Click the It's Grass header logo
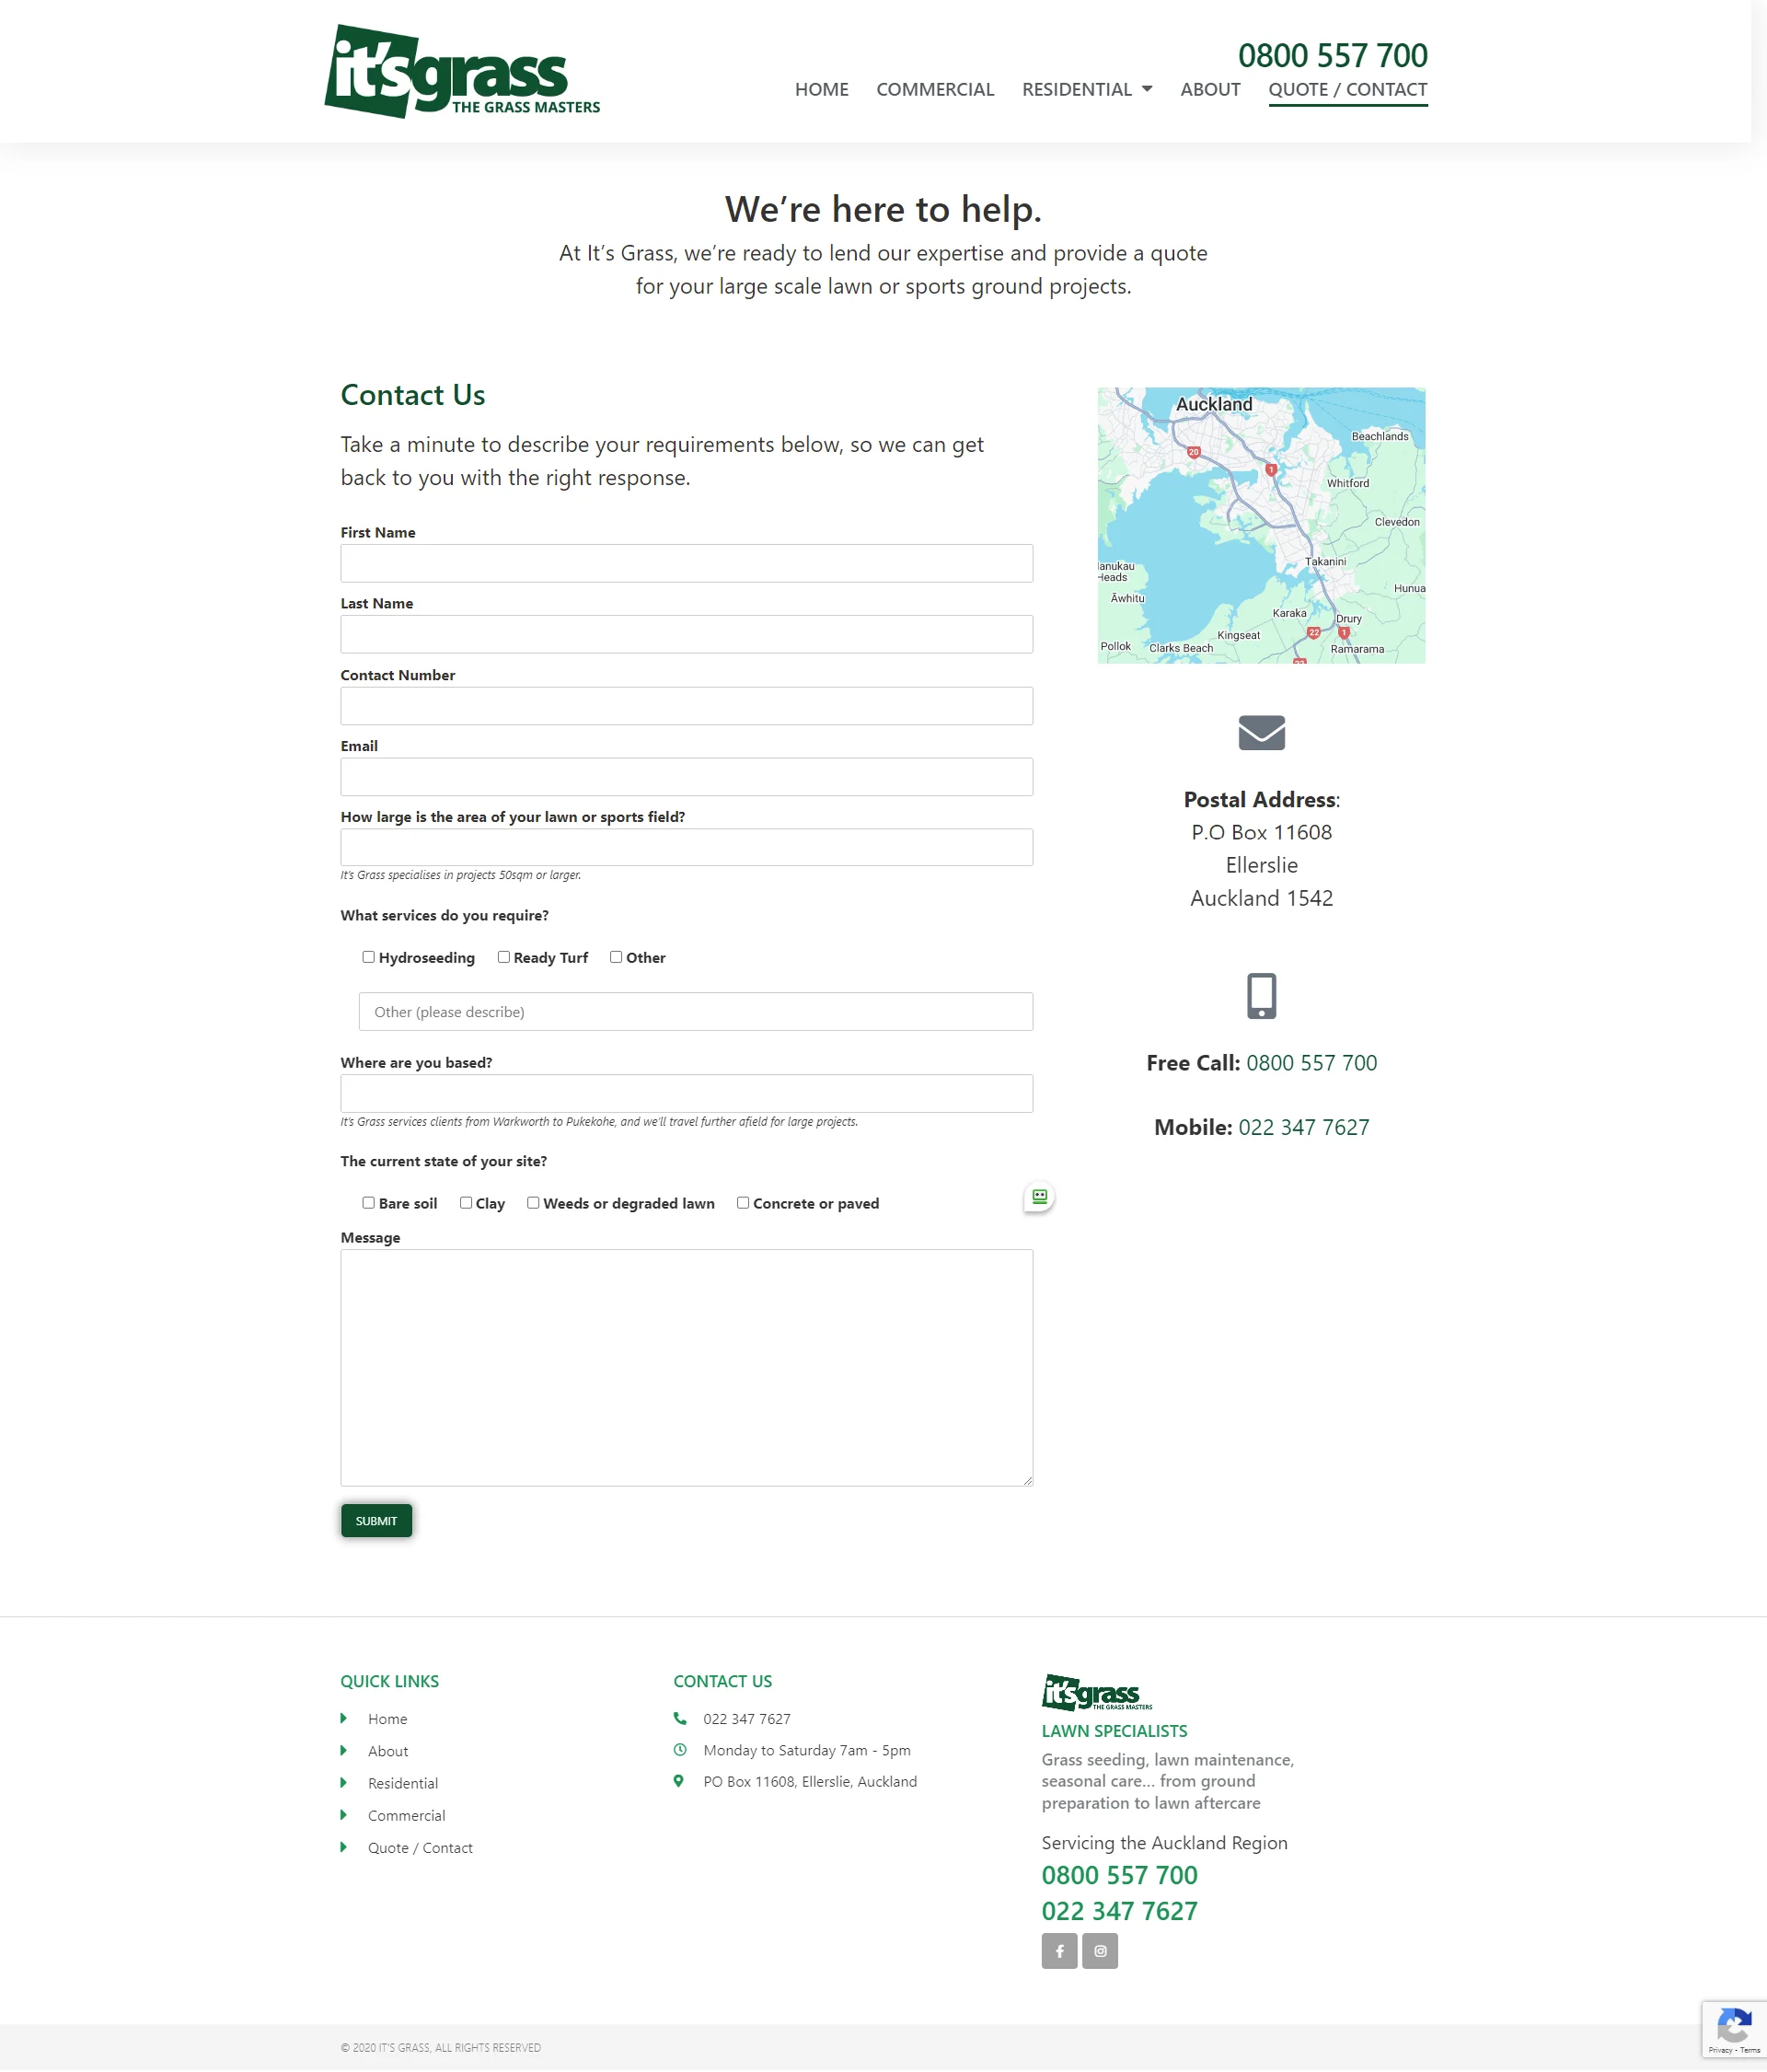 coord(462,72)
